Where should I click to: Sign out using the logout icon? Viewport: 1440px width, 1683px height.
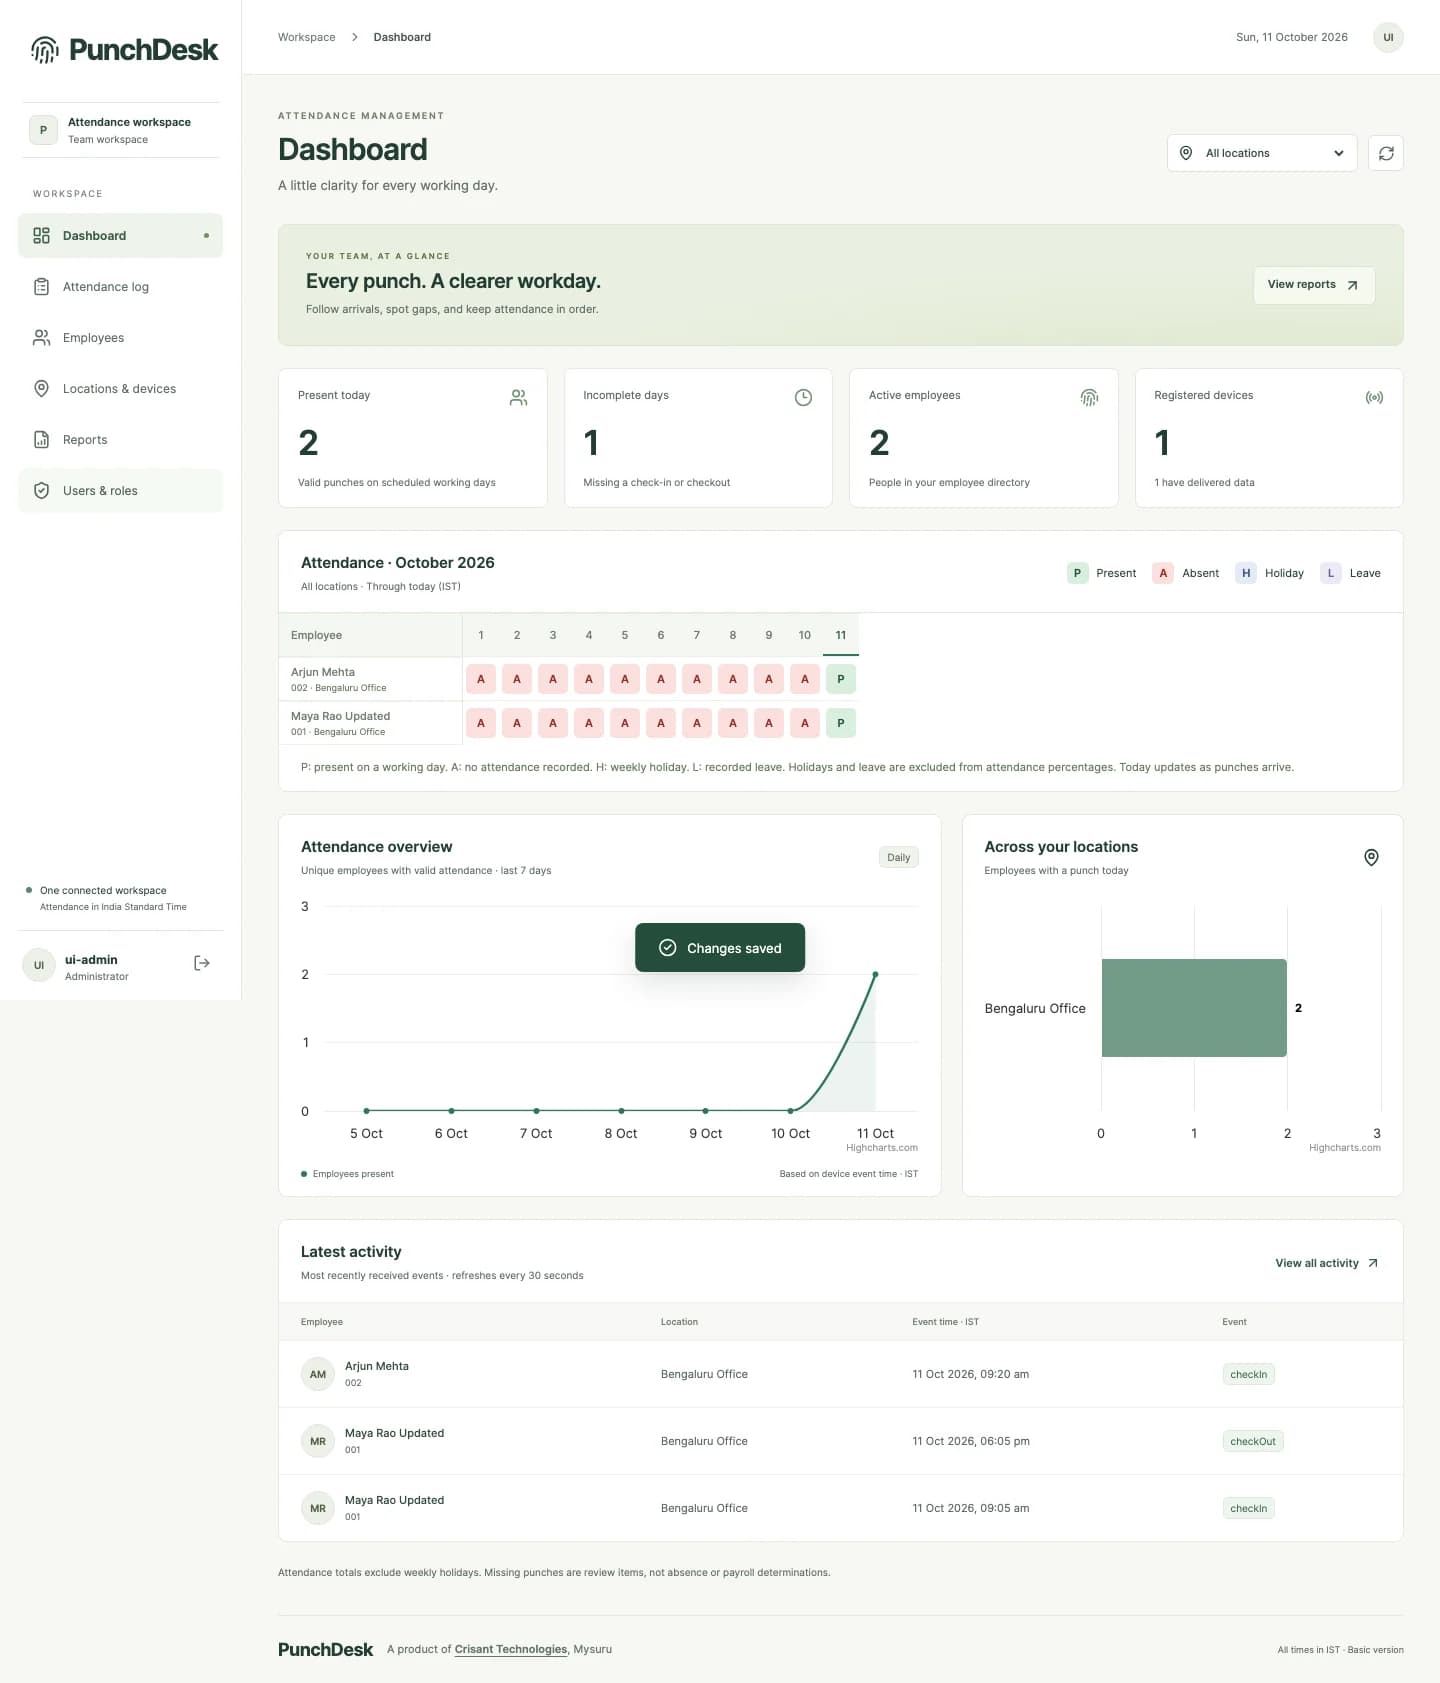pos(202,963)
